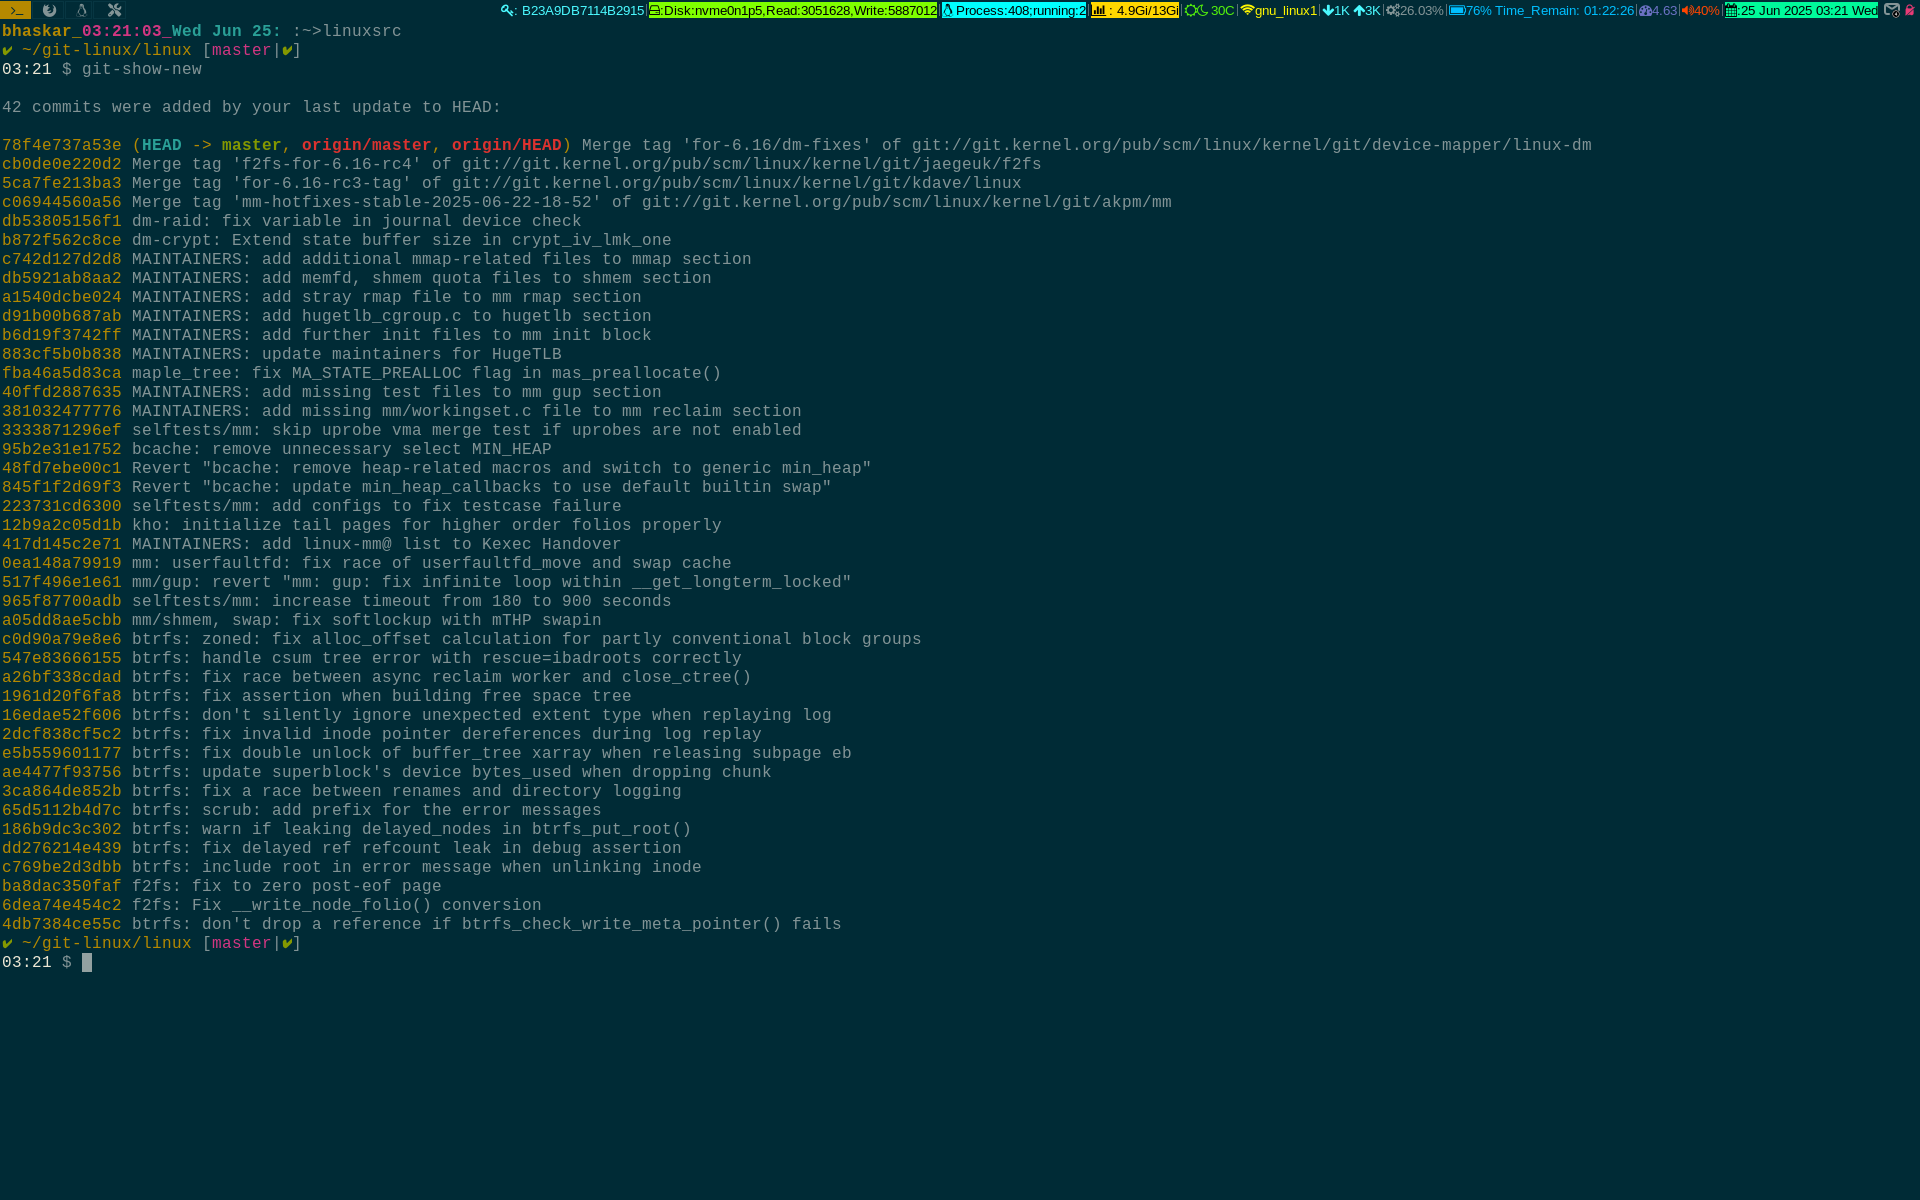Click commit 517f496e1e61 mm/gup revert line
1920x1200 pixels.
(x=427, y=582)
